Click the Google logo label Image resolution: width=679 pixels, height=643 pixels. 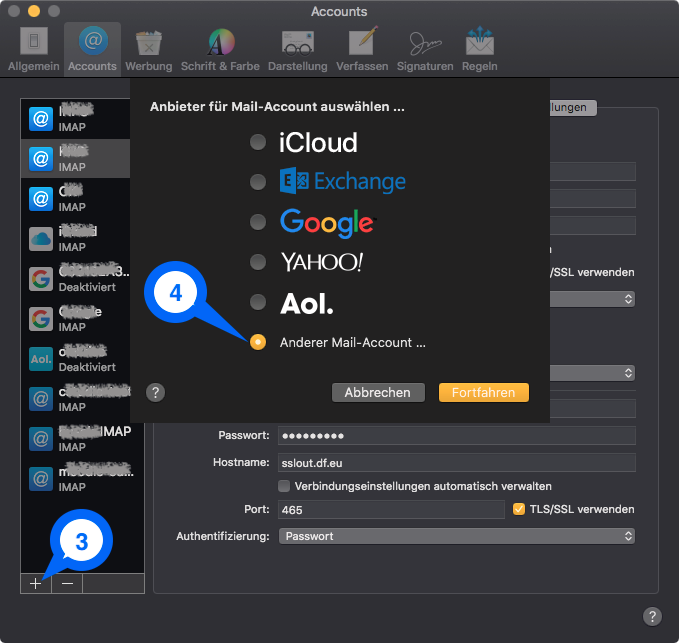coord(327,223)
